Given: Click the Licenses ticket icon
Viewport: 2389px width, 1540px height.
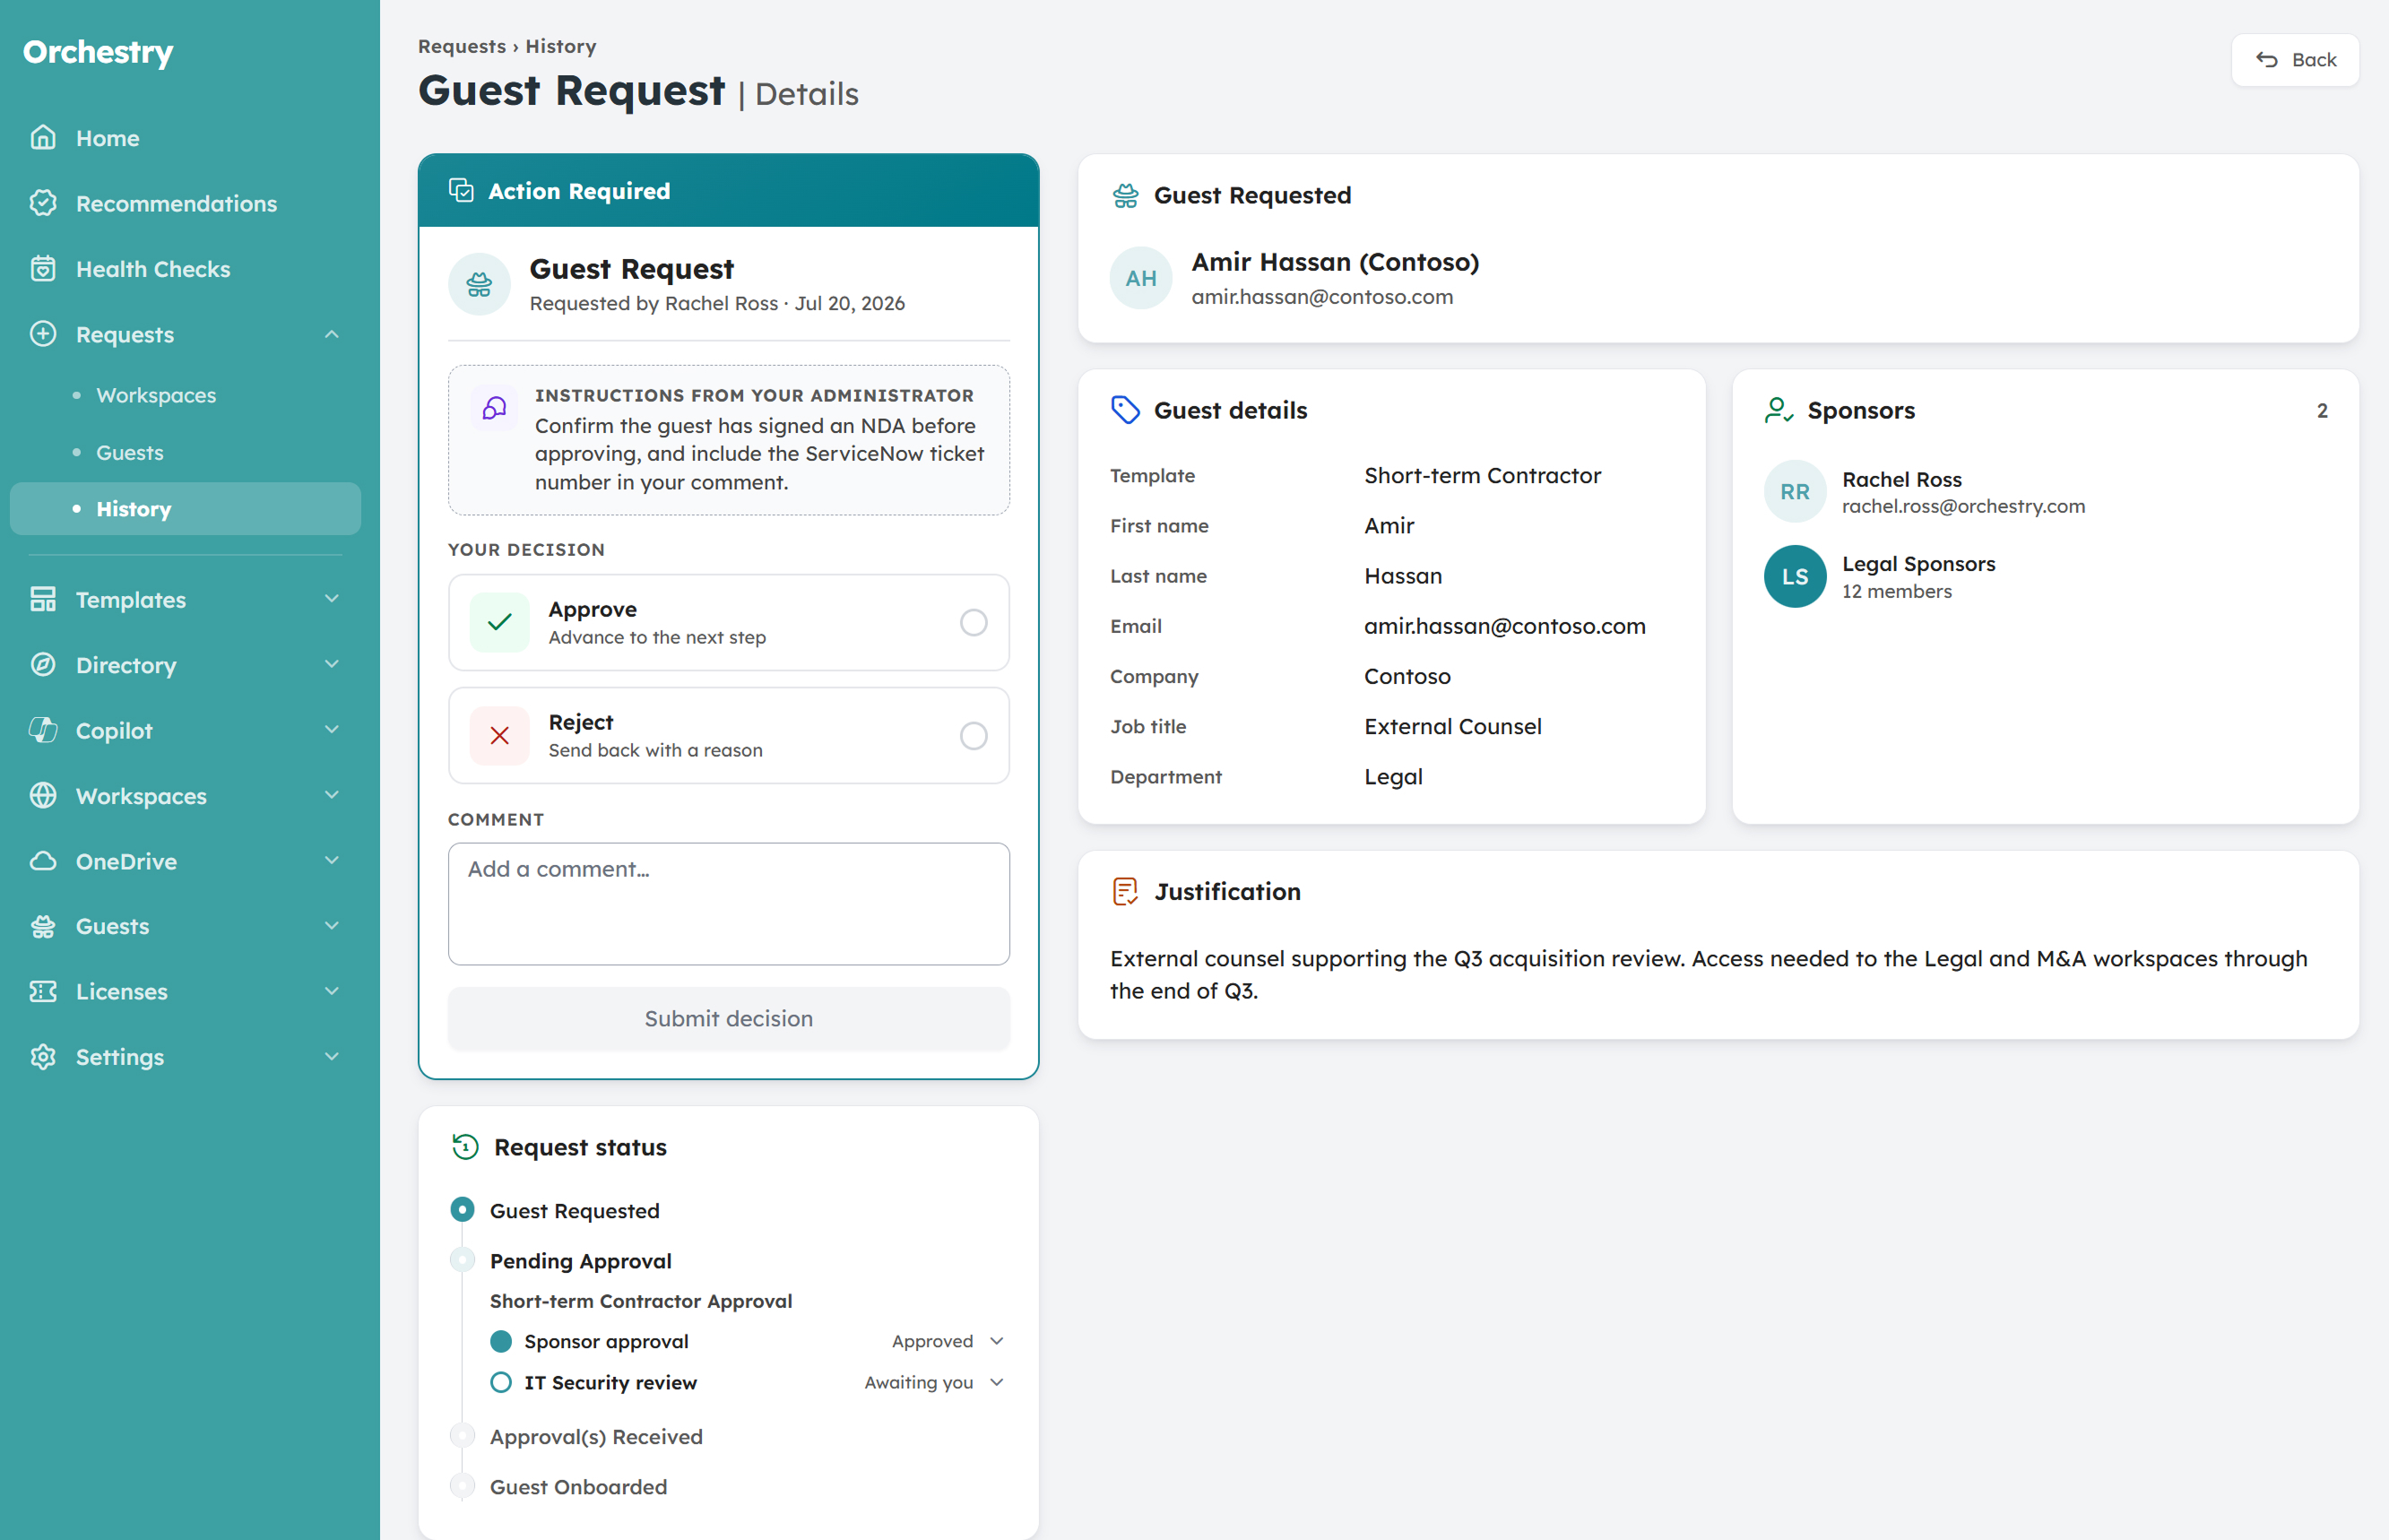Looking at the screenshot, I should 43,991.
